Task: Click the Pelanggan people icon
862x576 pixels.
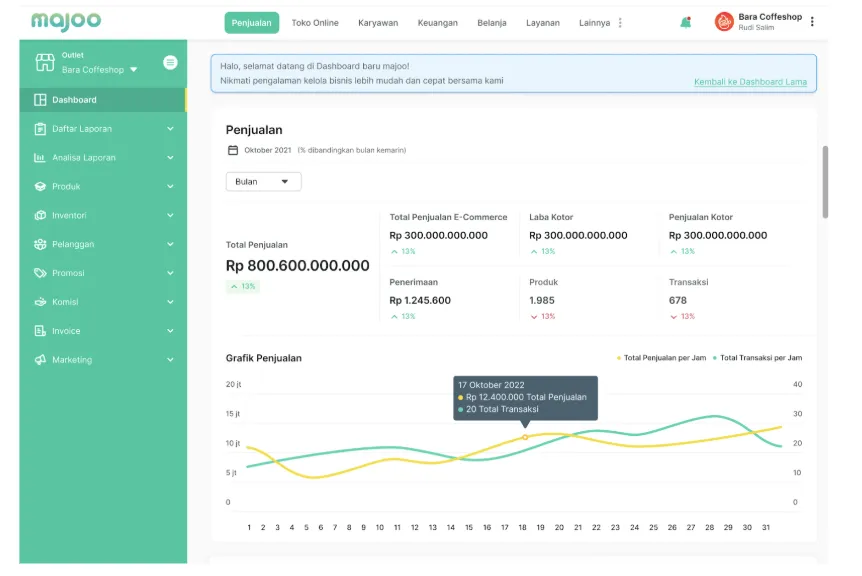Action: tap(40, 245)
